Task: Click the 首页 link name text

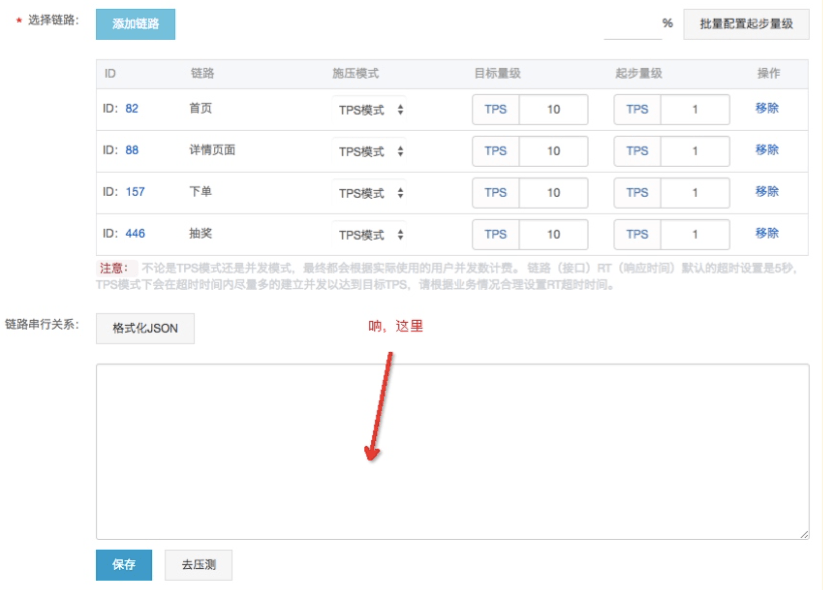Action: [201, 108]
